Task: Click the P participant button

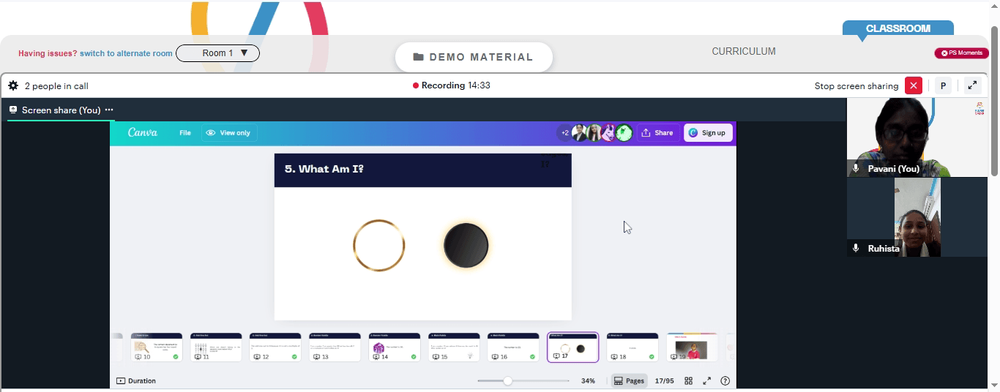Action: [x=943, y=85]
